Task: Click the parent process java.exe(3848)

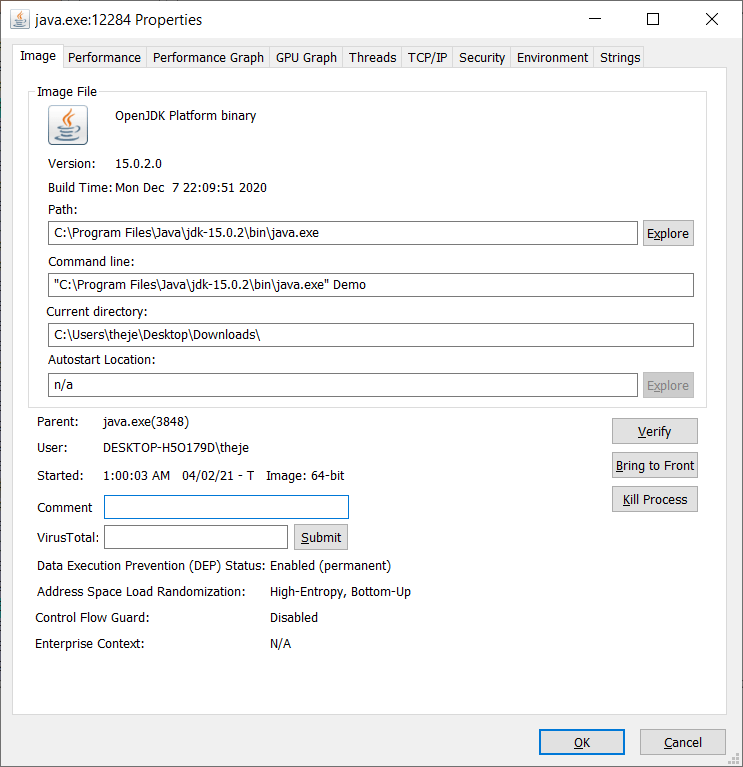Action: point(146,422)
